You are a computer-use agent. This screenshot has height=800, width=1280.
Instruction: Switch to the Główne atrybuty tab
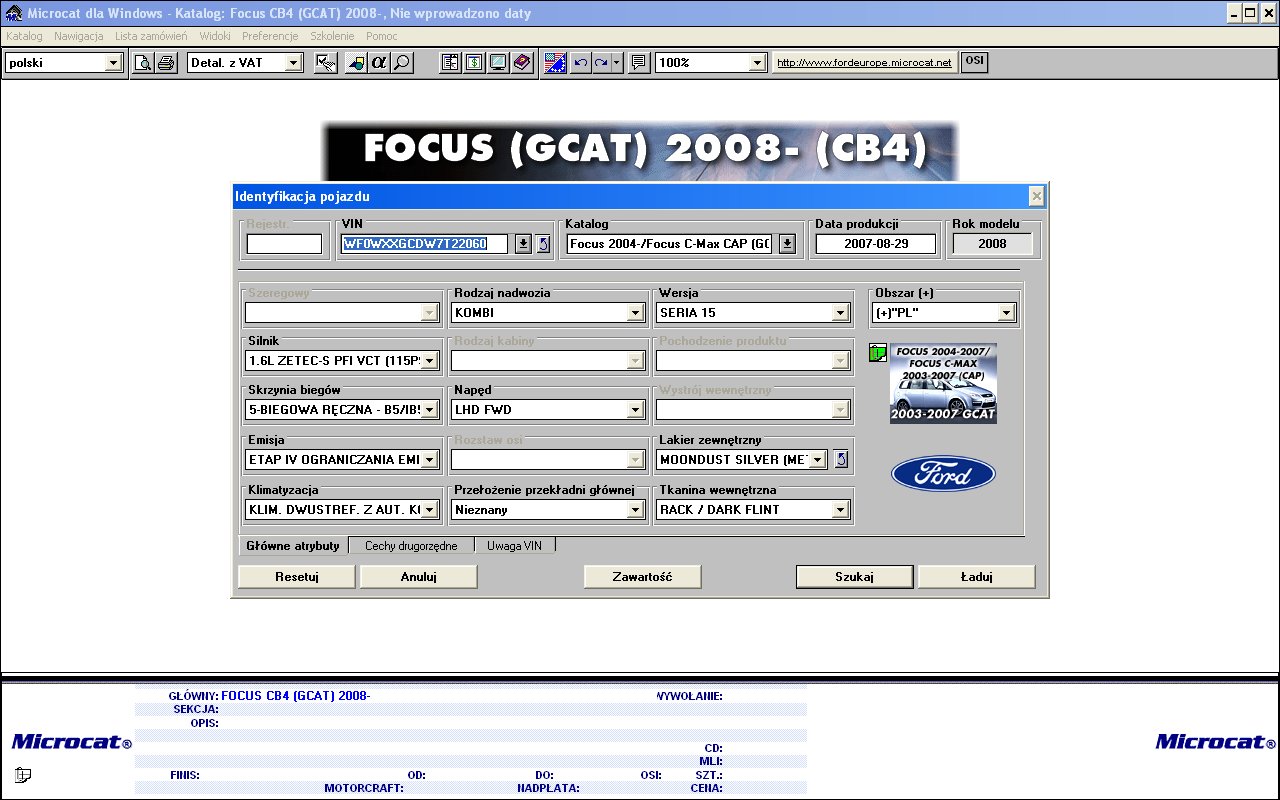pyautogui.click(x=293, y=546)
